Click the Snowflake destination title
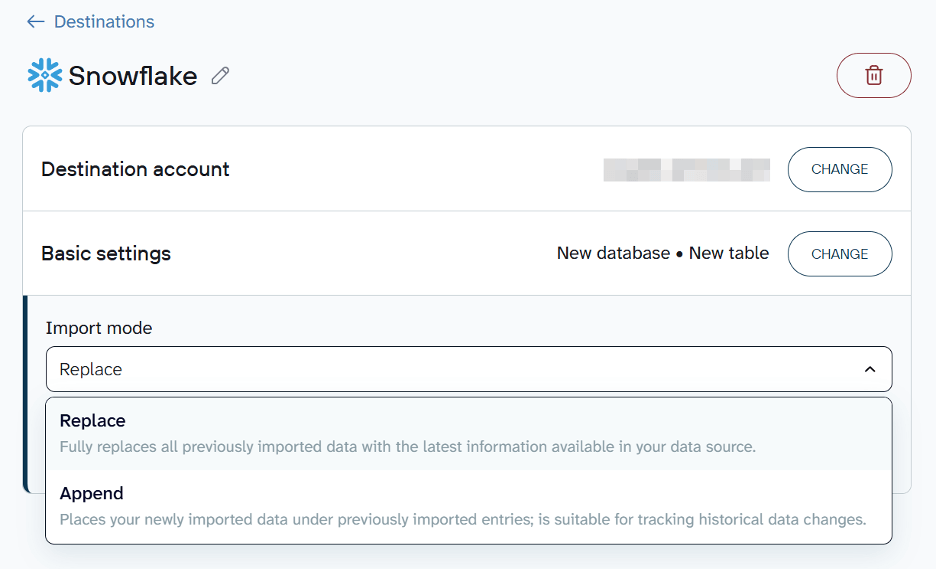The image size is (936, 570). coord(133,76)
